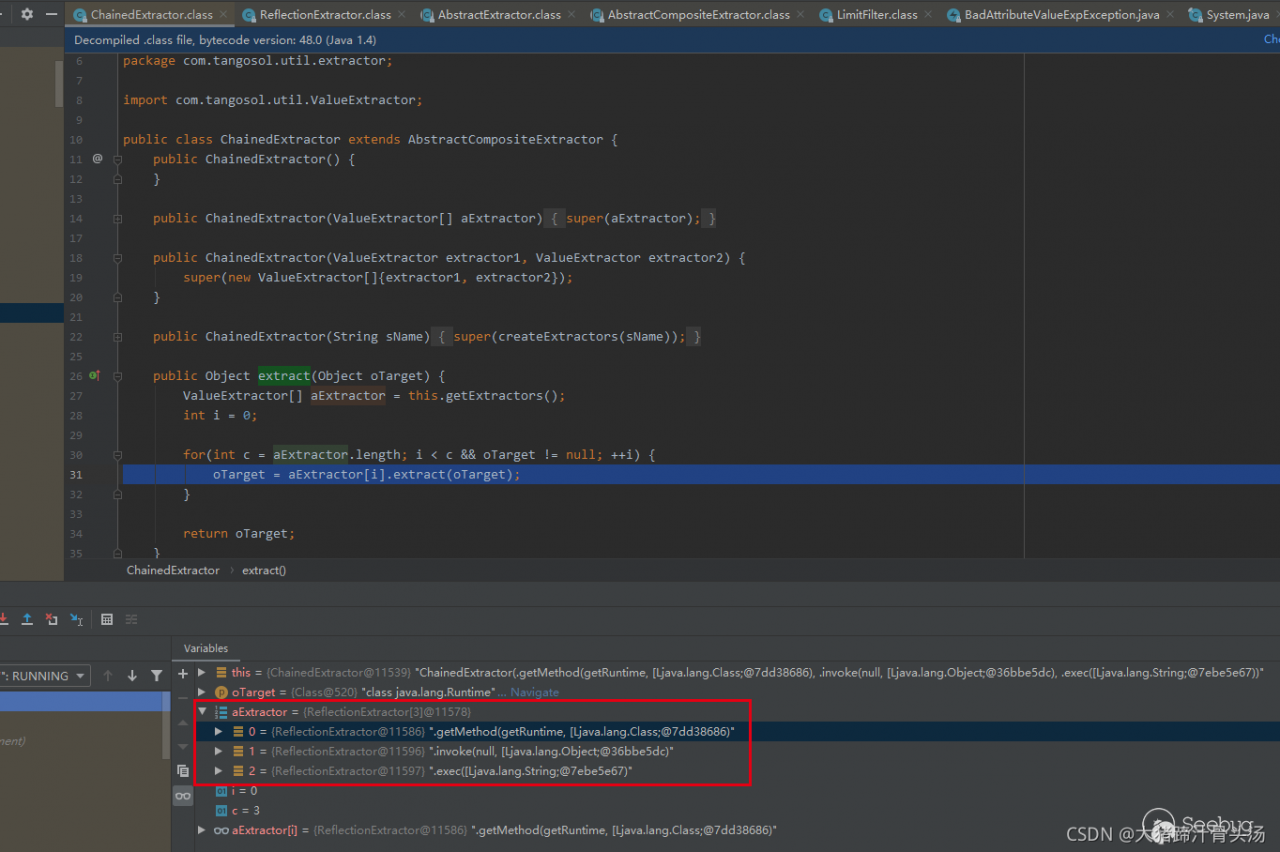This screenshot has width=1280, height=852.
Task: Filter frames with the funnel icon
Action: click(156, 676)
